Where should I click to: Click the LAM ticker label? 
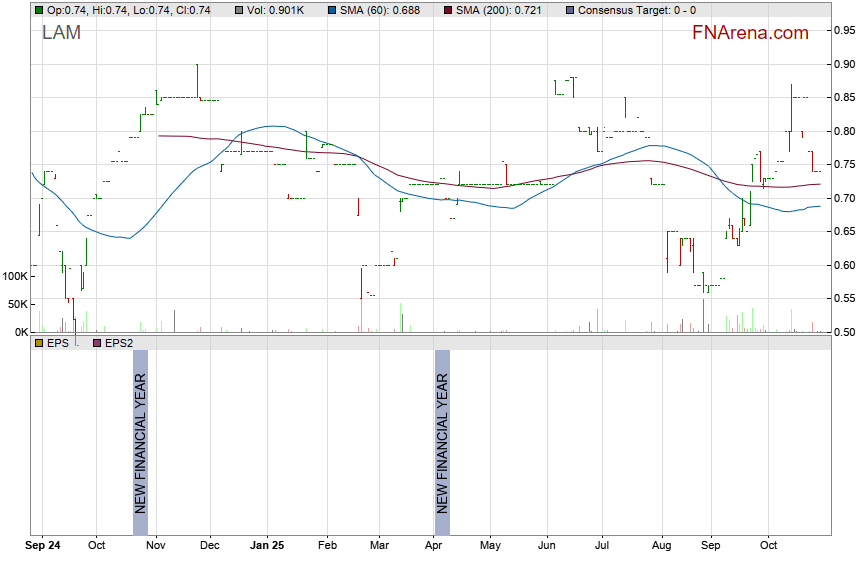pyautogui.click(x=61, y=34)
